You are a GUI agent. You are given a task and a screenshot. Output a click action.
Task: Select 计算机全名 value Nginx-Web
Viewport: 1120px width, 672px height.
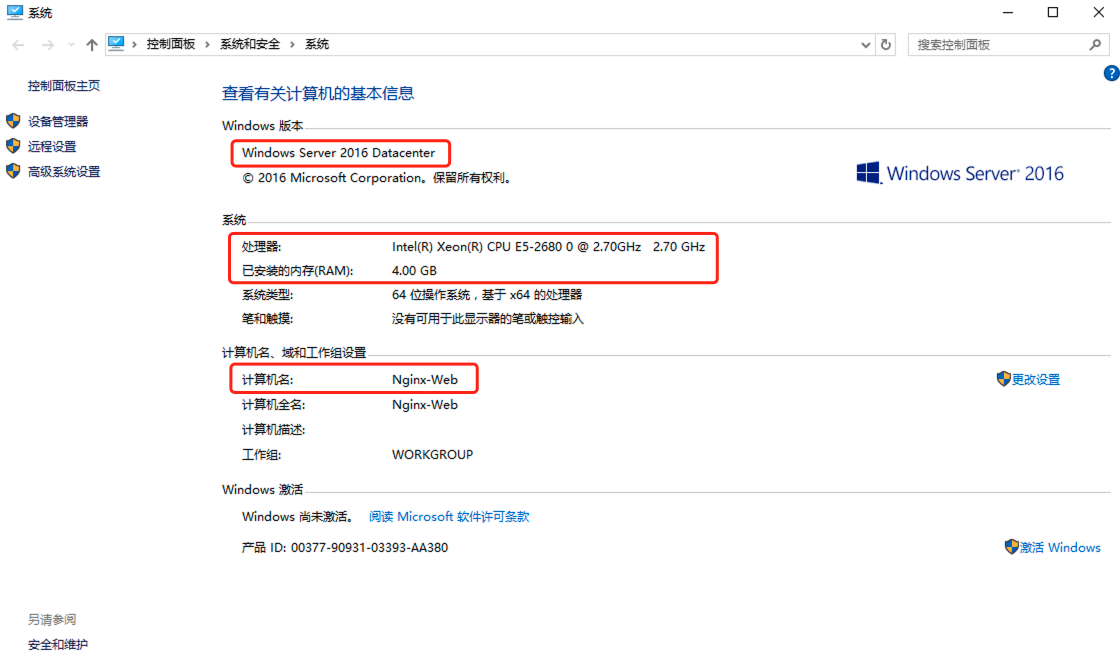tap(424, 404)
